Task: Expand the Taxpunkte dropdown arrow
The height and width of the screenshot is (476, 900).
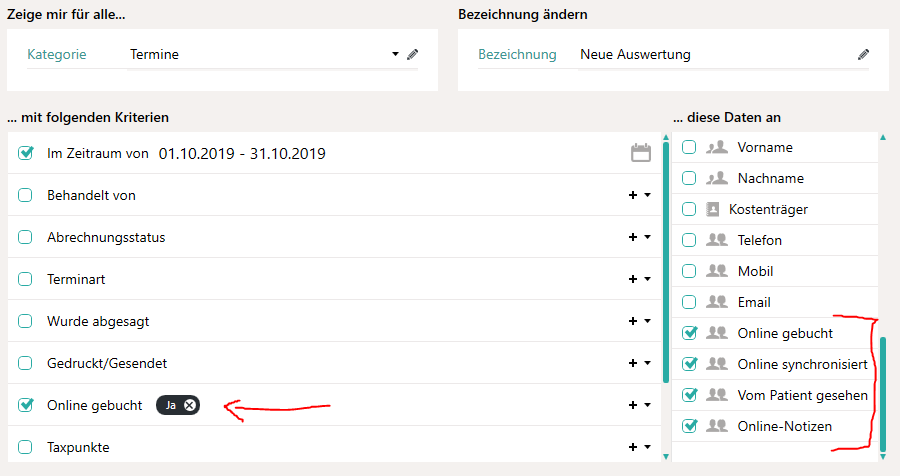Action: point(647,447)
